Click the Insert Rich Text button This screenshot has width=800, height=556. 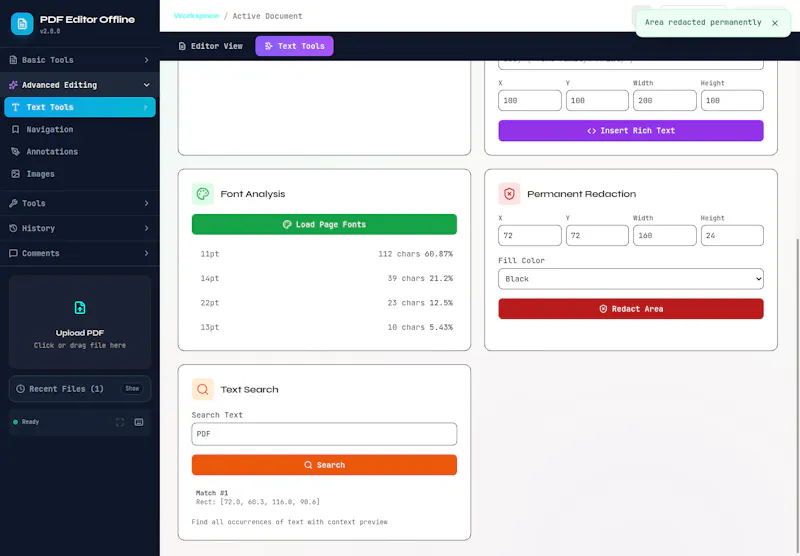tap(631, 131)
